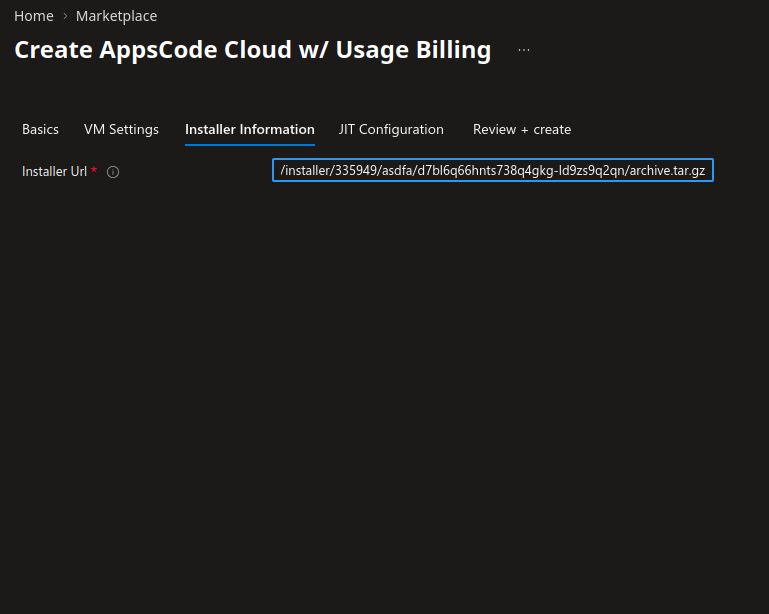Go to the Review + create tab

521,129
